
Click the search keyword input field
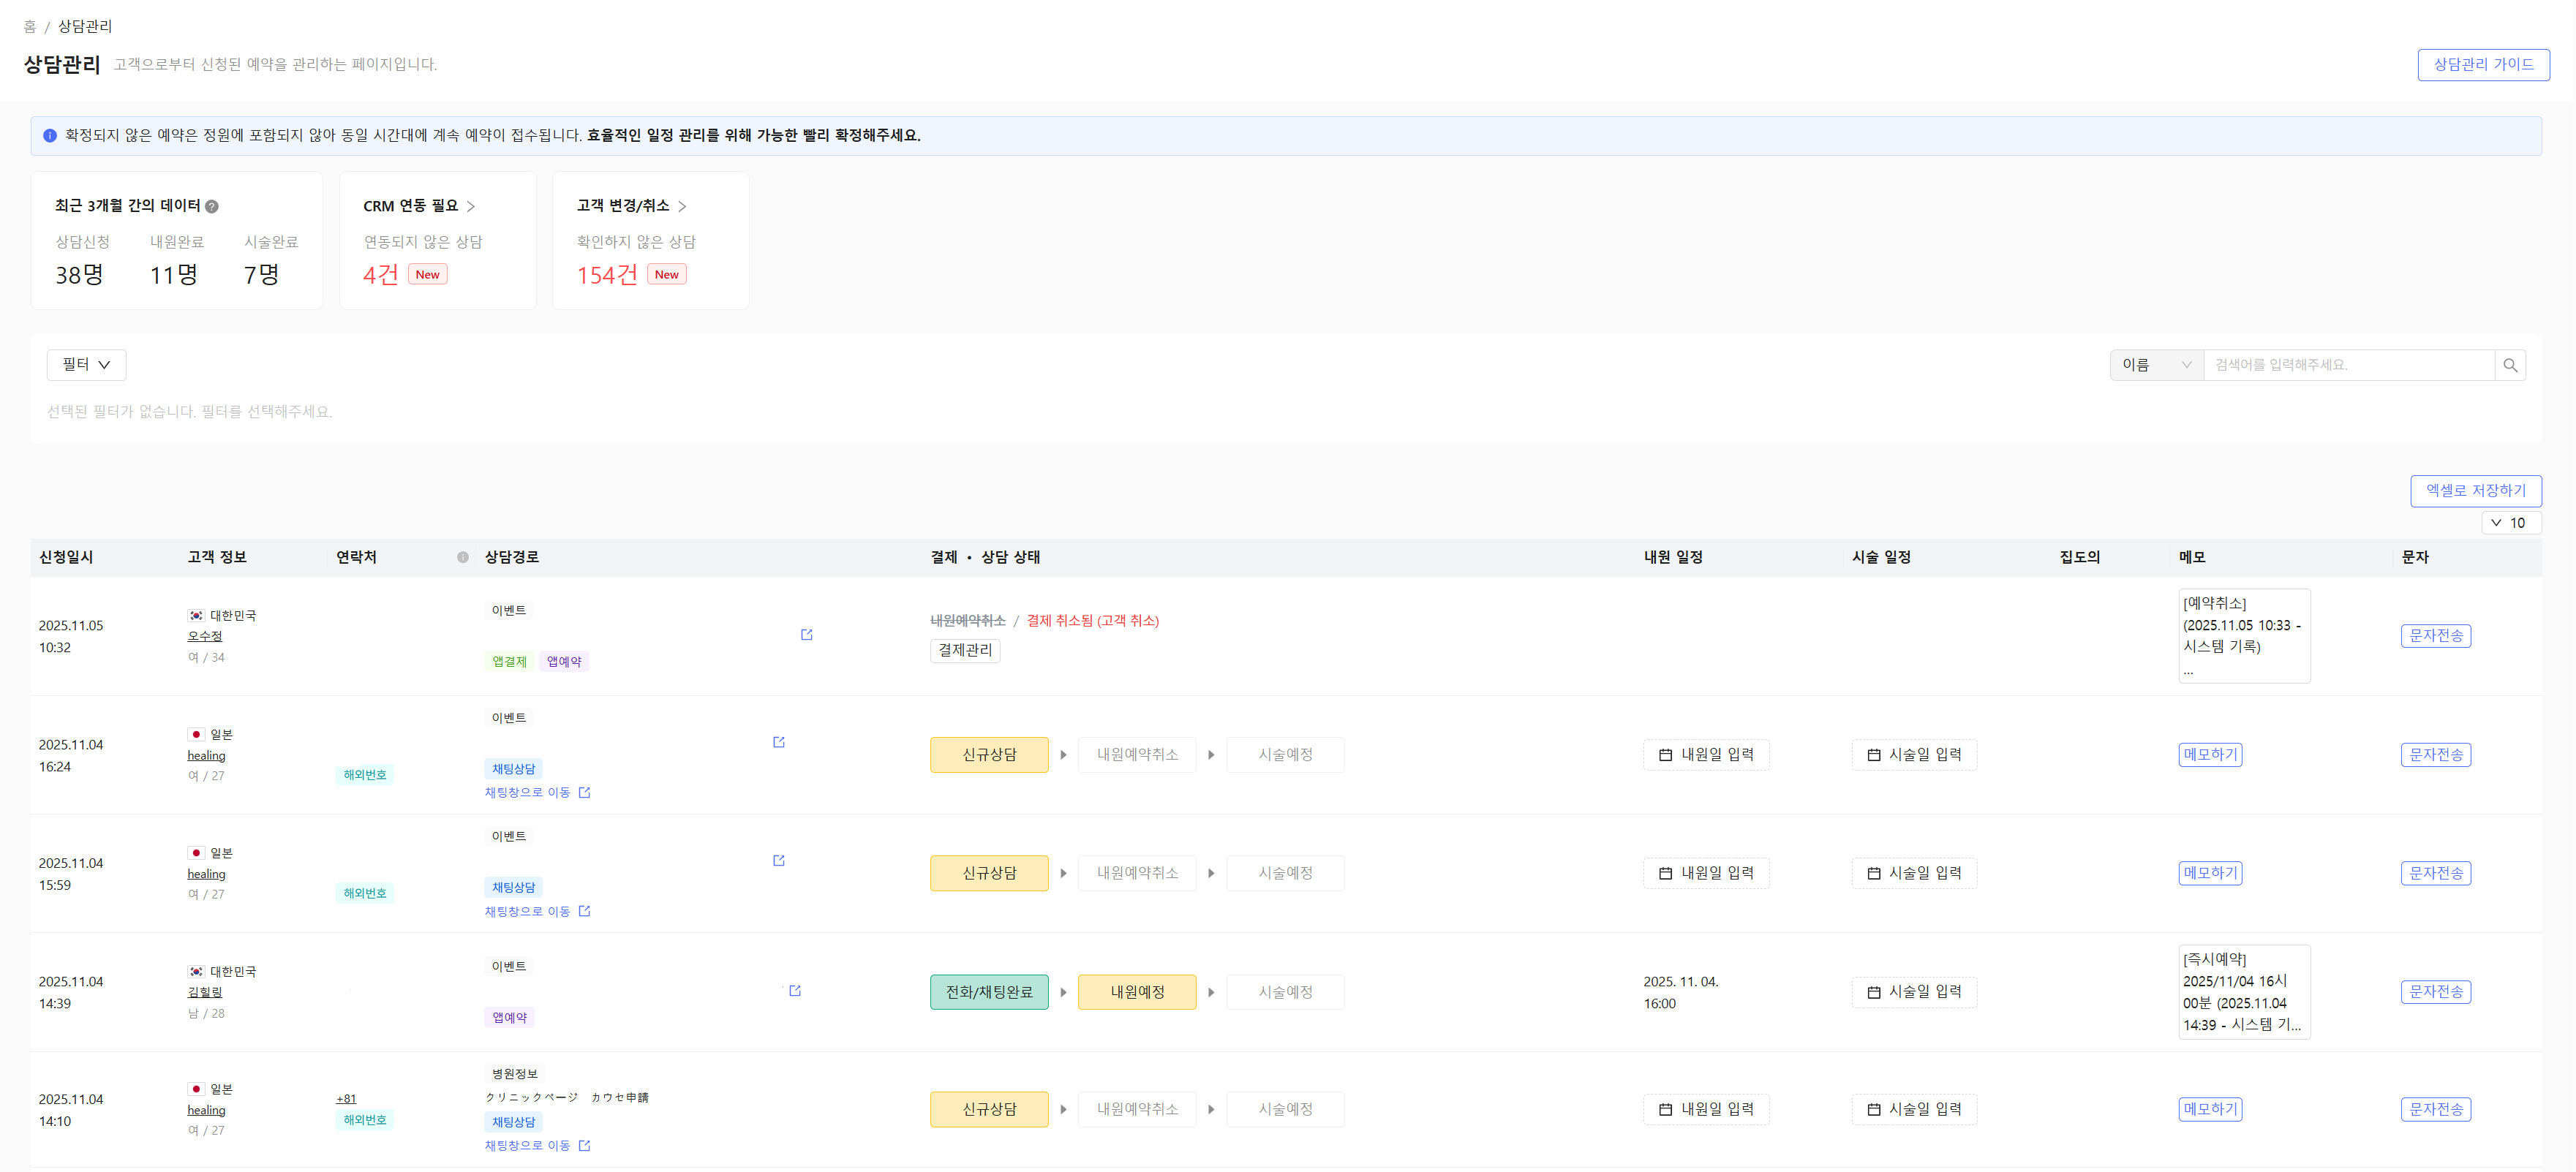coord(2346,365)
